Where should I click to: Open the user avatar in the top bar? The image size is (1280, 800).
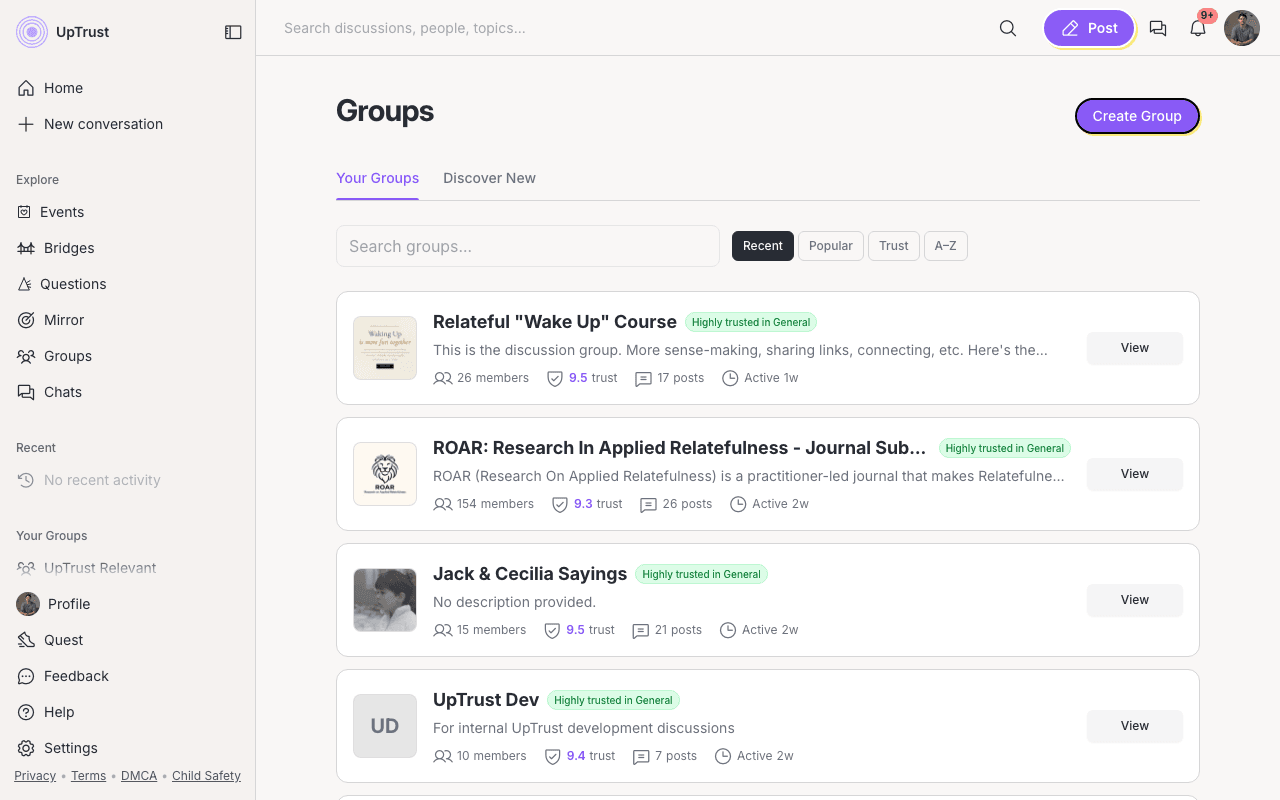(1242, 28)
